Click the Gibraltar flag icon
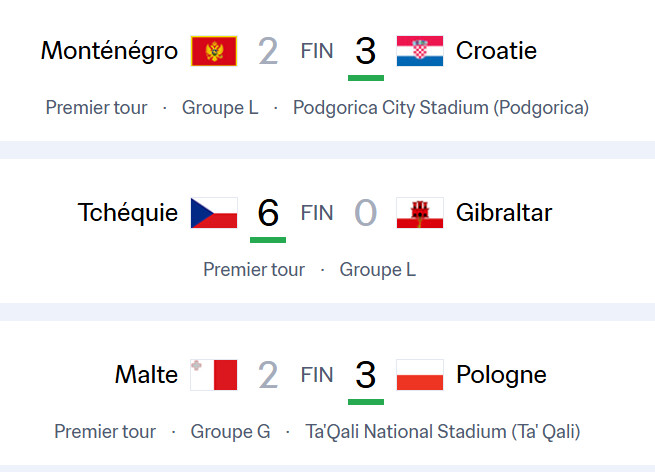Screen dimensions: 655x472 coord(420,213)
